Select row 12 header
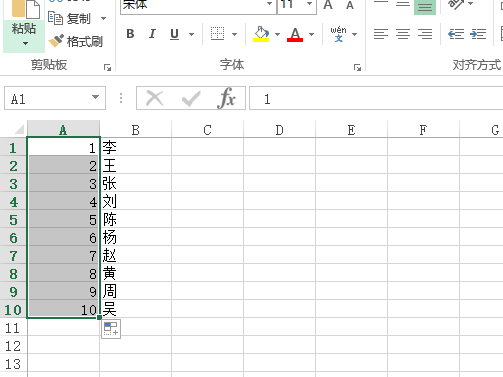This screenshot has width=503, height=377. point(13,346)
